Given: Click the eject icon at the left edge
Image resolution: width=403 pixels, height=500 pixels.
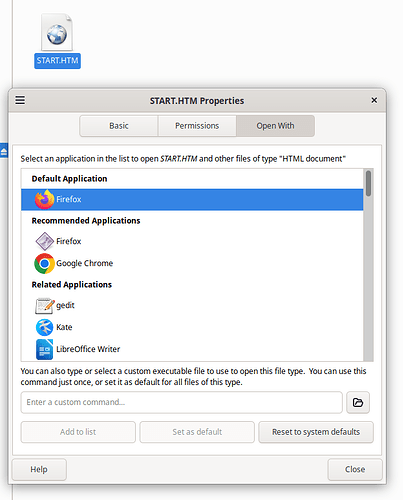Looking at the screenshot, I should click(4, 151).
